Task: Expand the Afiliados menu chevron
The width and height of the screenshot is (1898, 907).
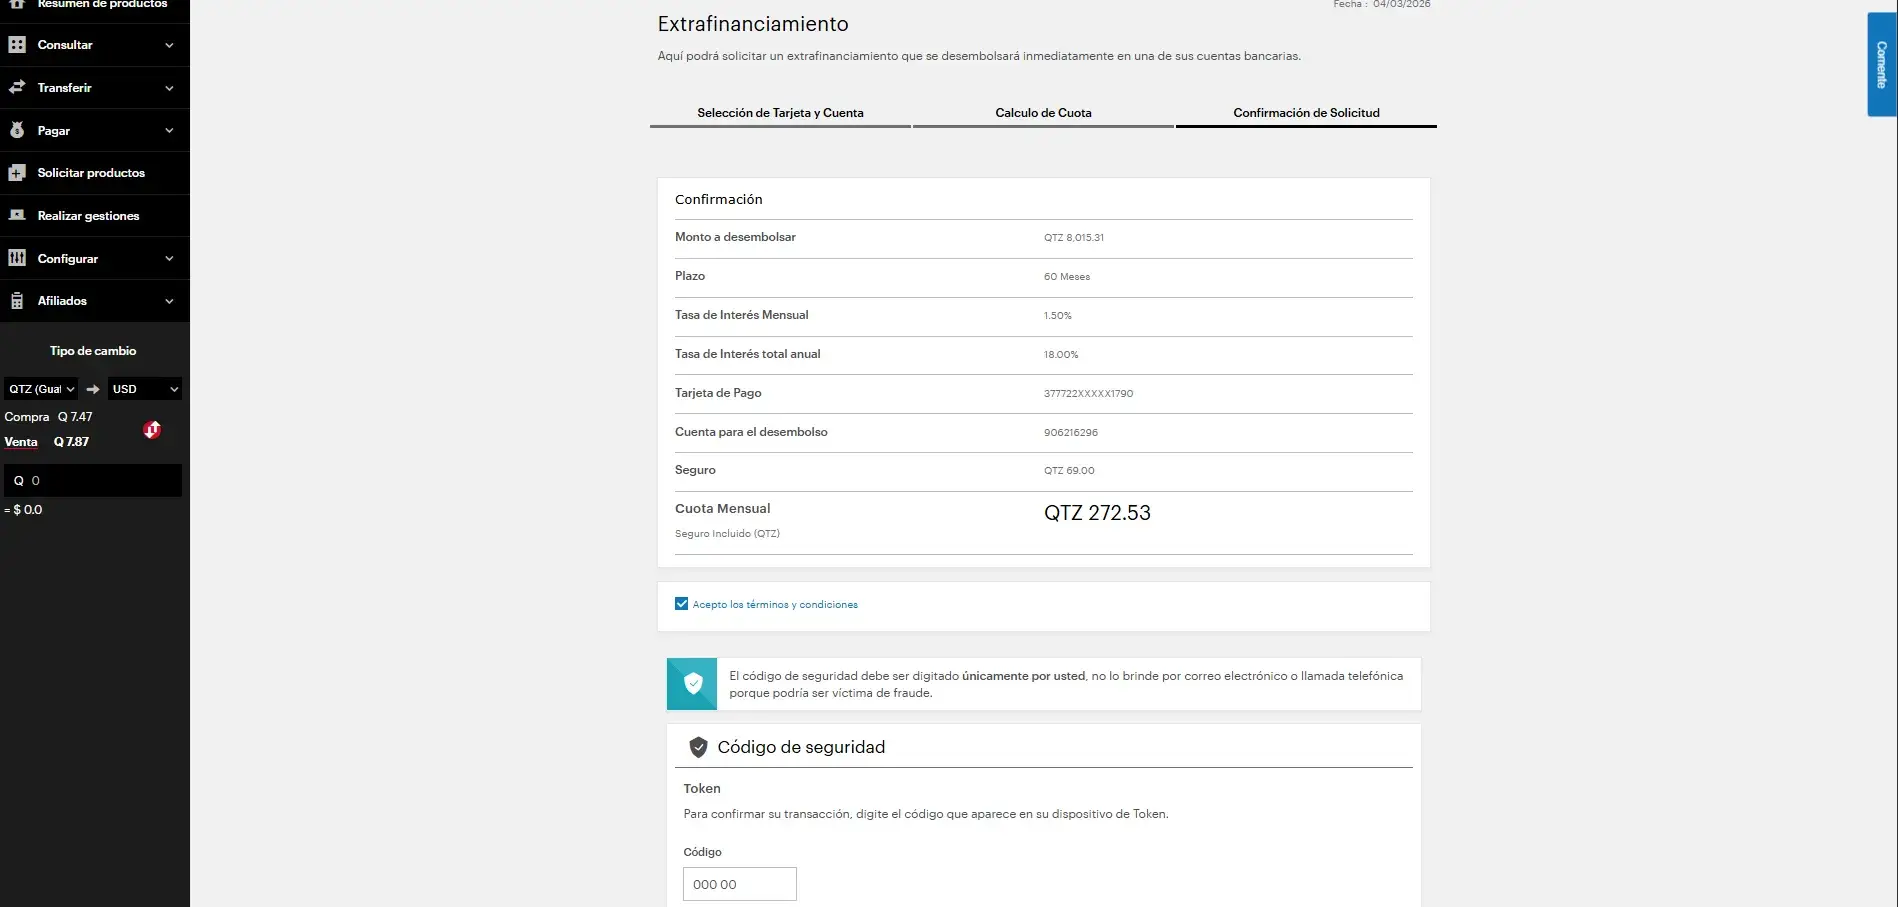Action: tap(169, 301)
